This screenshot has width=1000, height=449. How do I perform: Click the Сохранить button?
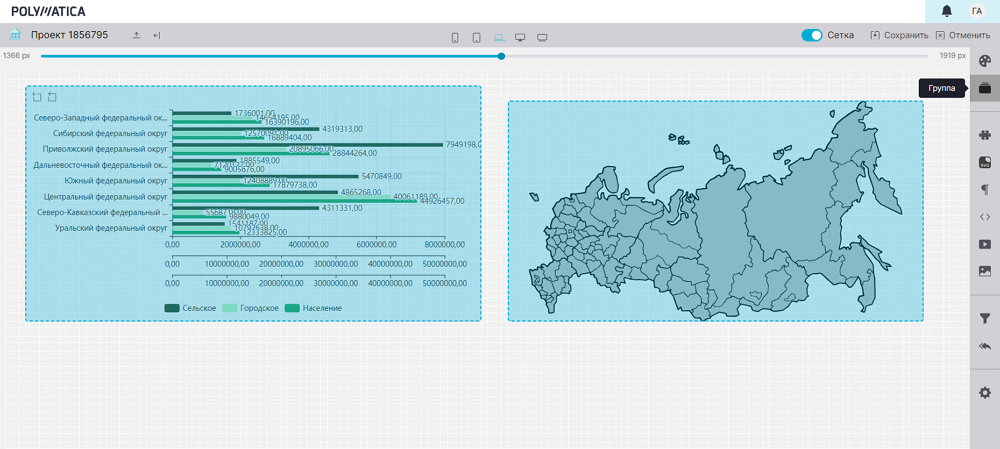pos(899,36)
